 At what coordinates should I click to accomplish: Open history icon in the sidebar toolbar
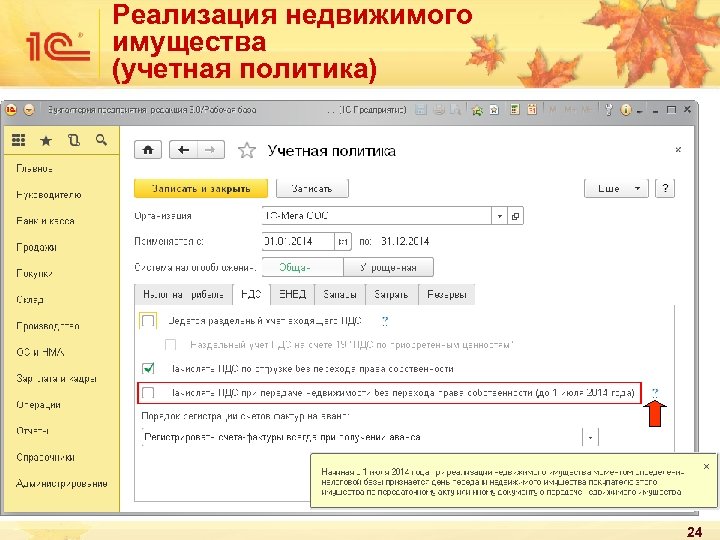pyautogui.click(x=74, y=140)
